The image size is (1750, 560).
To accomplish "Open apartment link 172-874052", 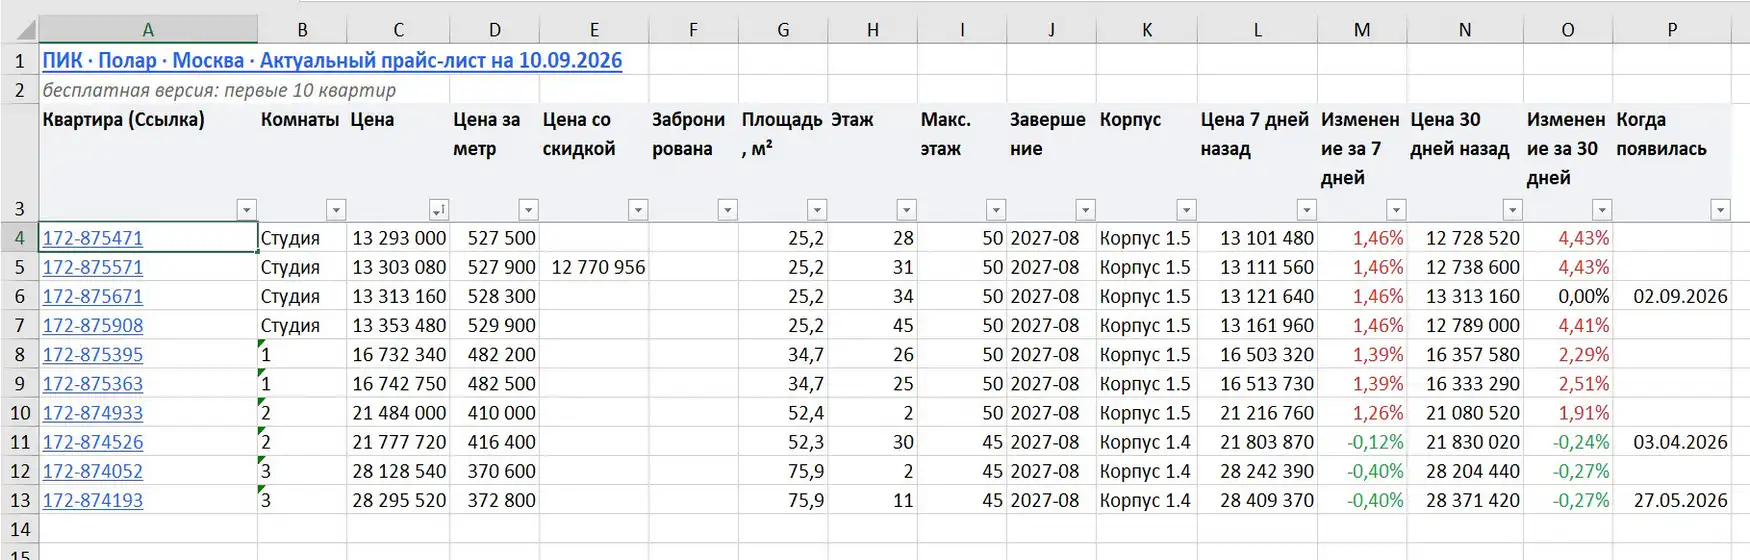I will click(92, 470).
